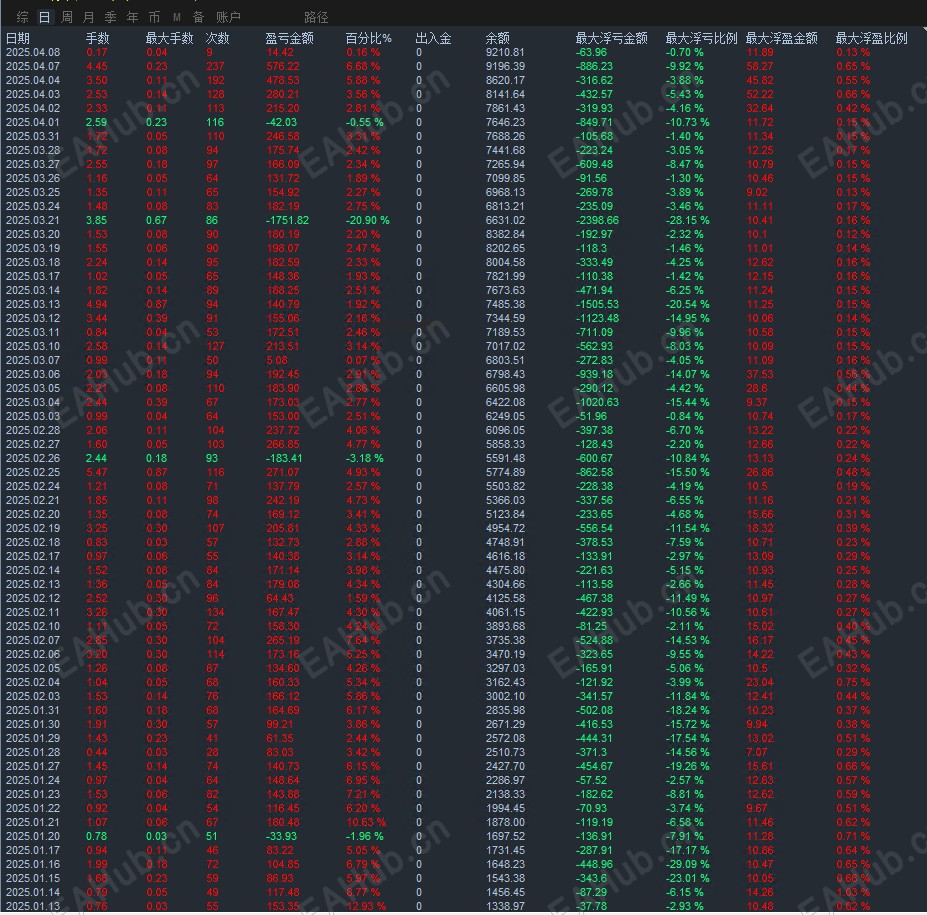Click the -2398.66 floating loss cell
This screenshot has height=915, width=927.
pyautogui.click(x=598, y=220)
